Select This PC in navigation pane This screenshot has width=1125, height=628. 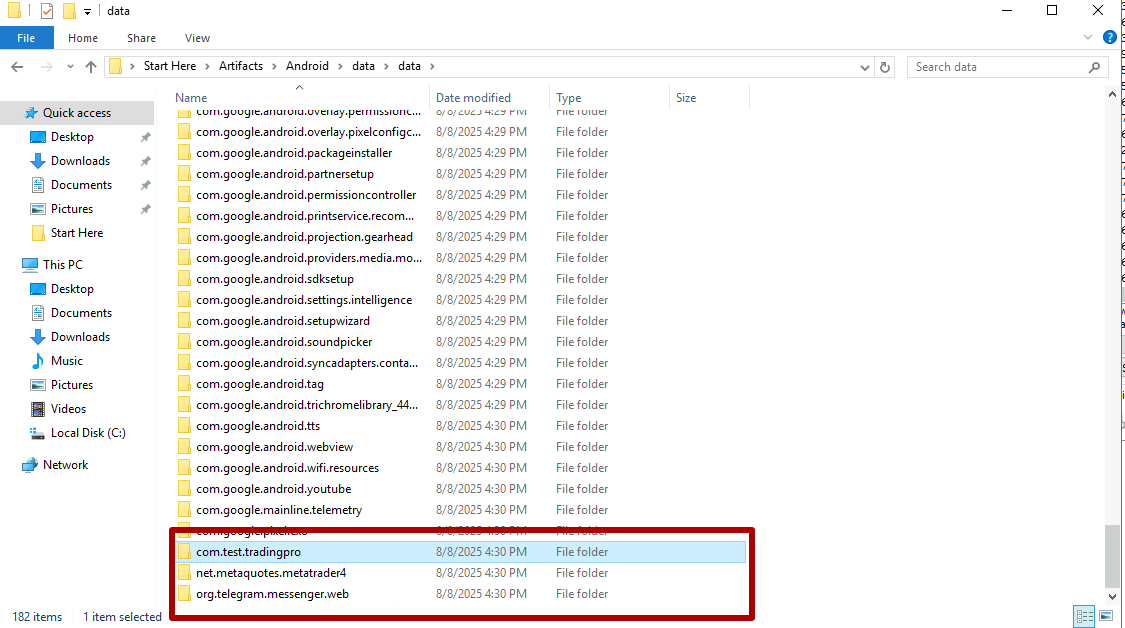[62, 264]
